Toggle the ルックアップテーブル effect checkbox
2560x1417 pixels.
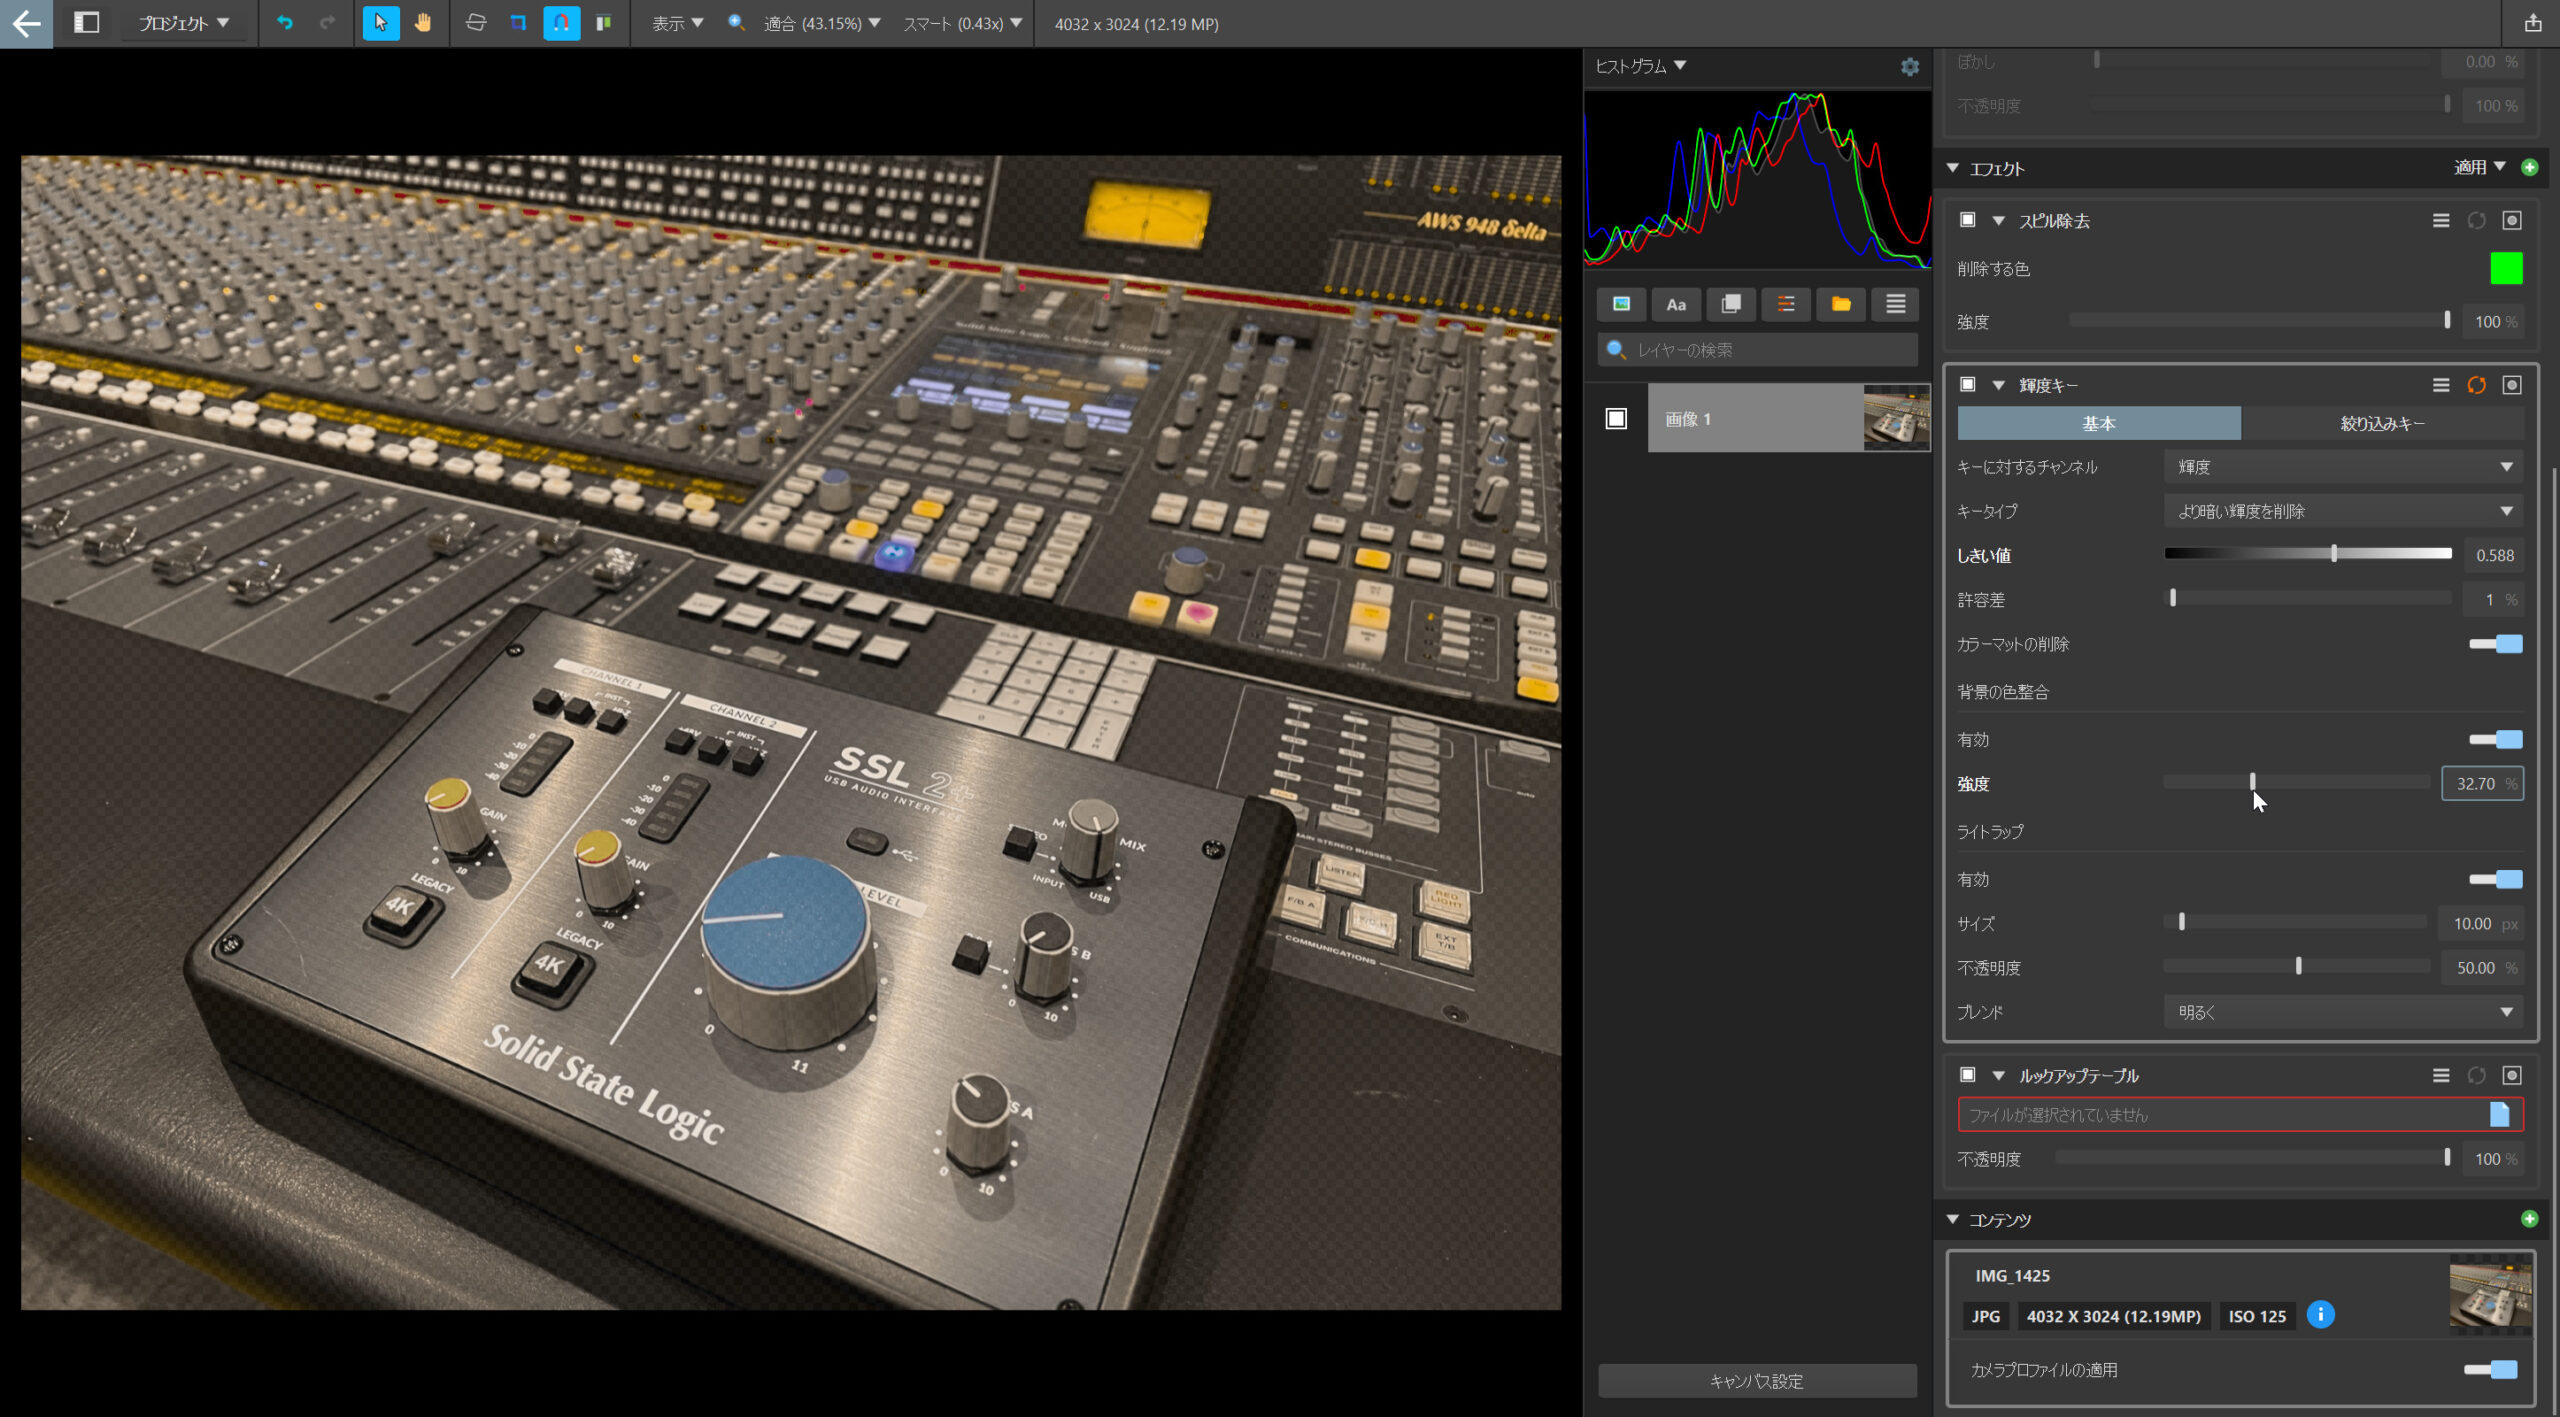pyautogui.click(x=1967, y=1074)
